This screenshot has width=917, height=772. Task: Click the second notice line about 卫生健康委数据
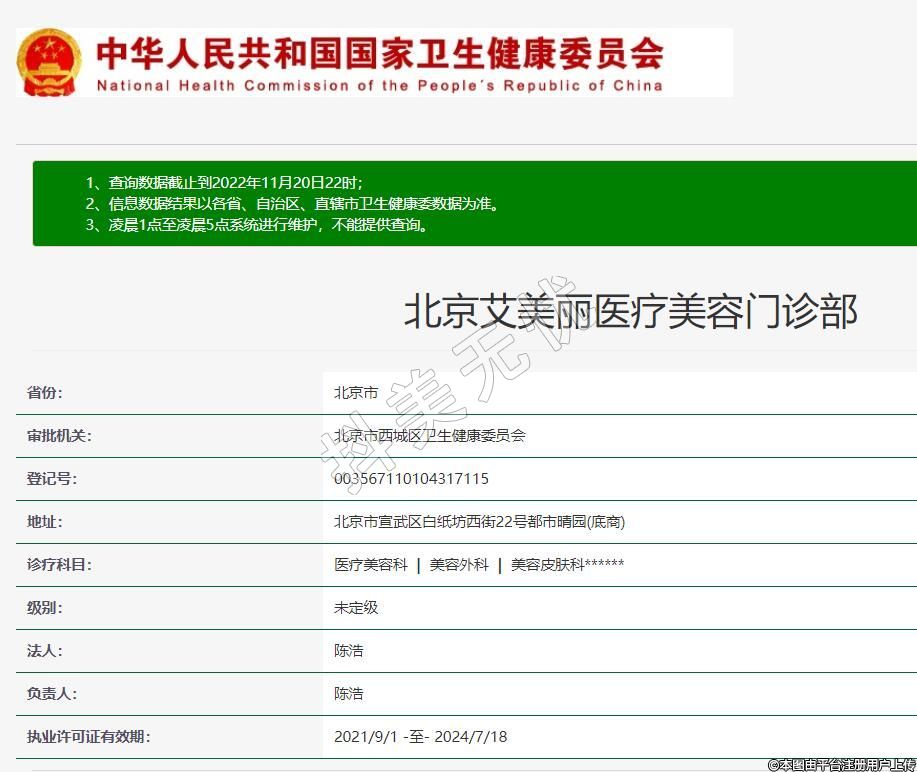(303, 203)
